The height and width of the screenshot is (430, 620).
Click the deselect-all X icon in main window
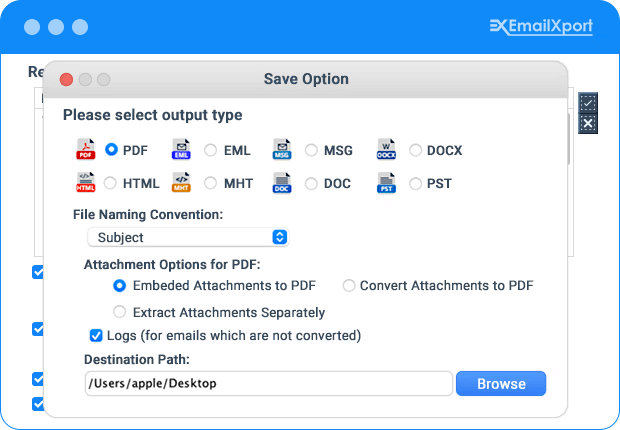click(x=588, y=123)
